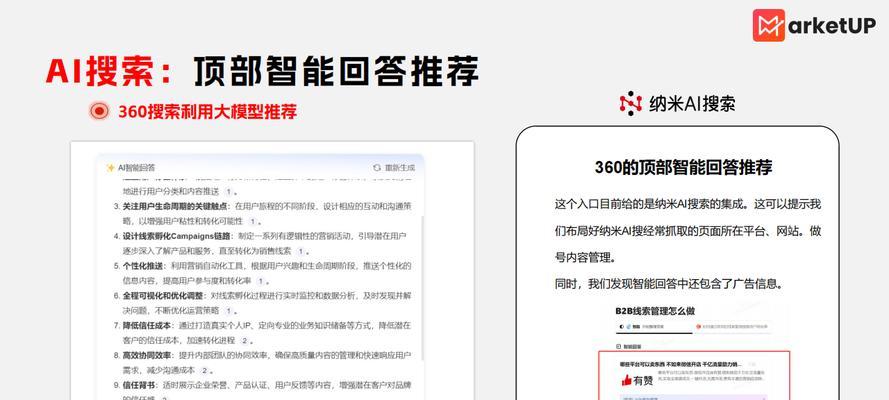Click the 纳米AI搜索 label text
Viewport: 889px width, 400px height.
click(692, 104)
